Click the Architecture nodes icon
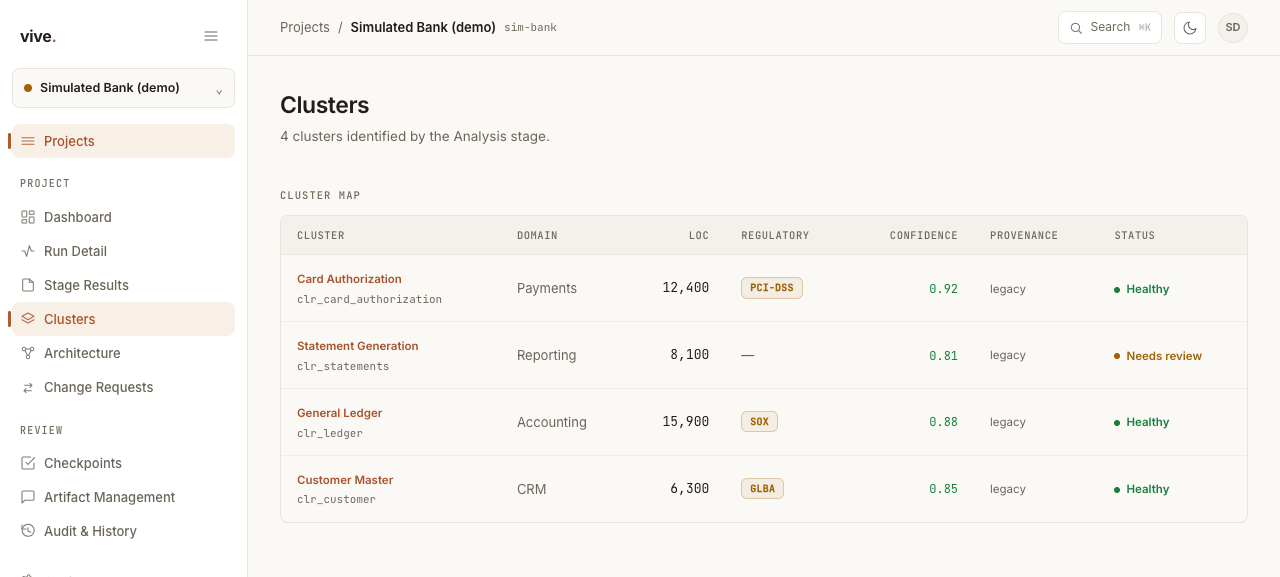Screen dimensions: 1280x577 point(28,353)
